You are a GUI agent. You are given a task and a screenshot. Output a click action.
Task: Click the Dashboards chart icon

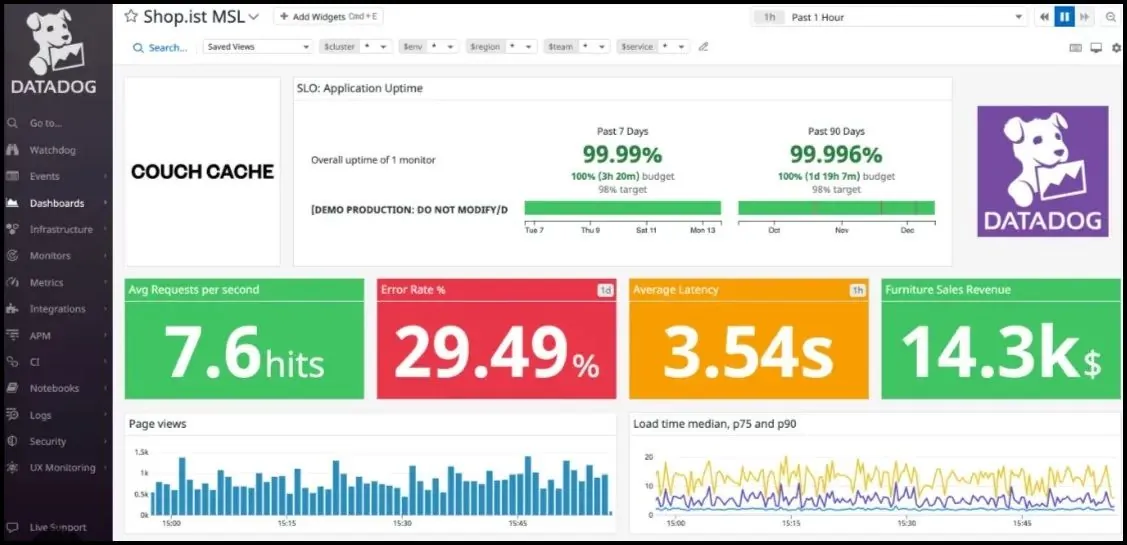coord(12,203)
